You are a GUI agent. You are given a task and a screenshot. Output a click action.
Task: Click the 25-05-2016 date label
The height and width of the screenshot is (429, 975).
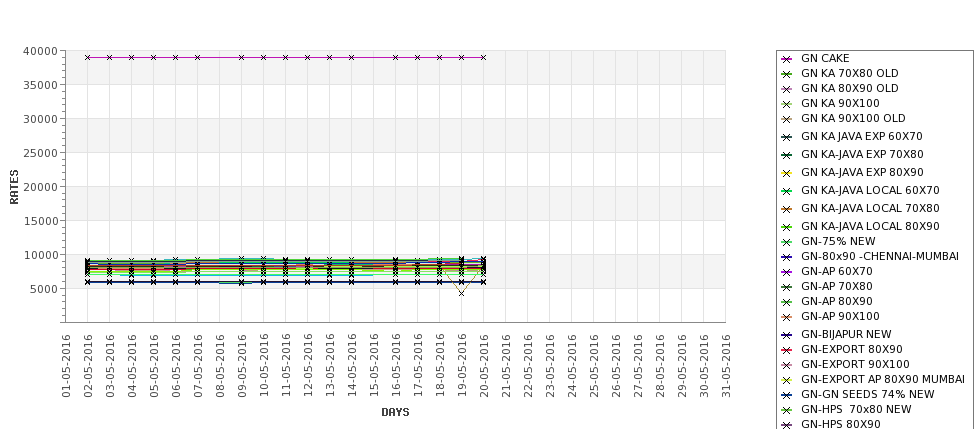(593, 366)
